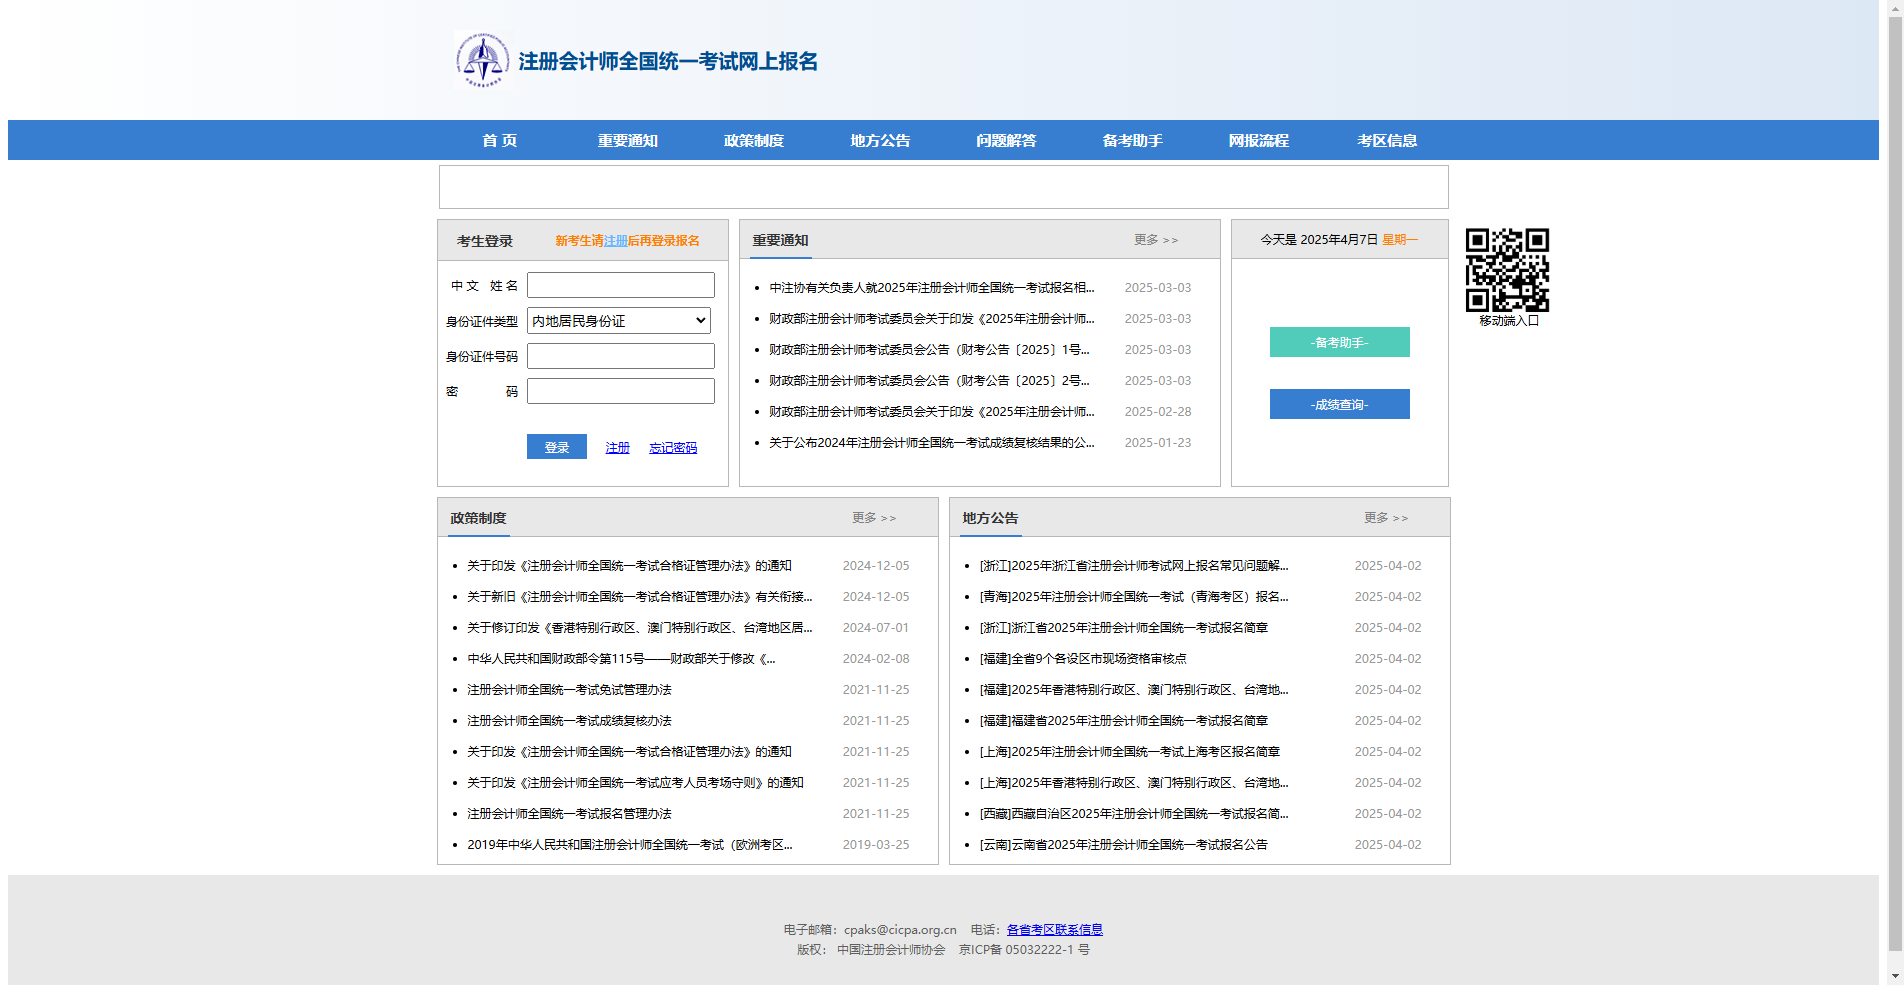Click the CPA exam site logo icon

coord(483,59)
